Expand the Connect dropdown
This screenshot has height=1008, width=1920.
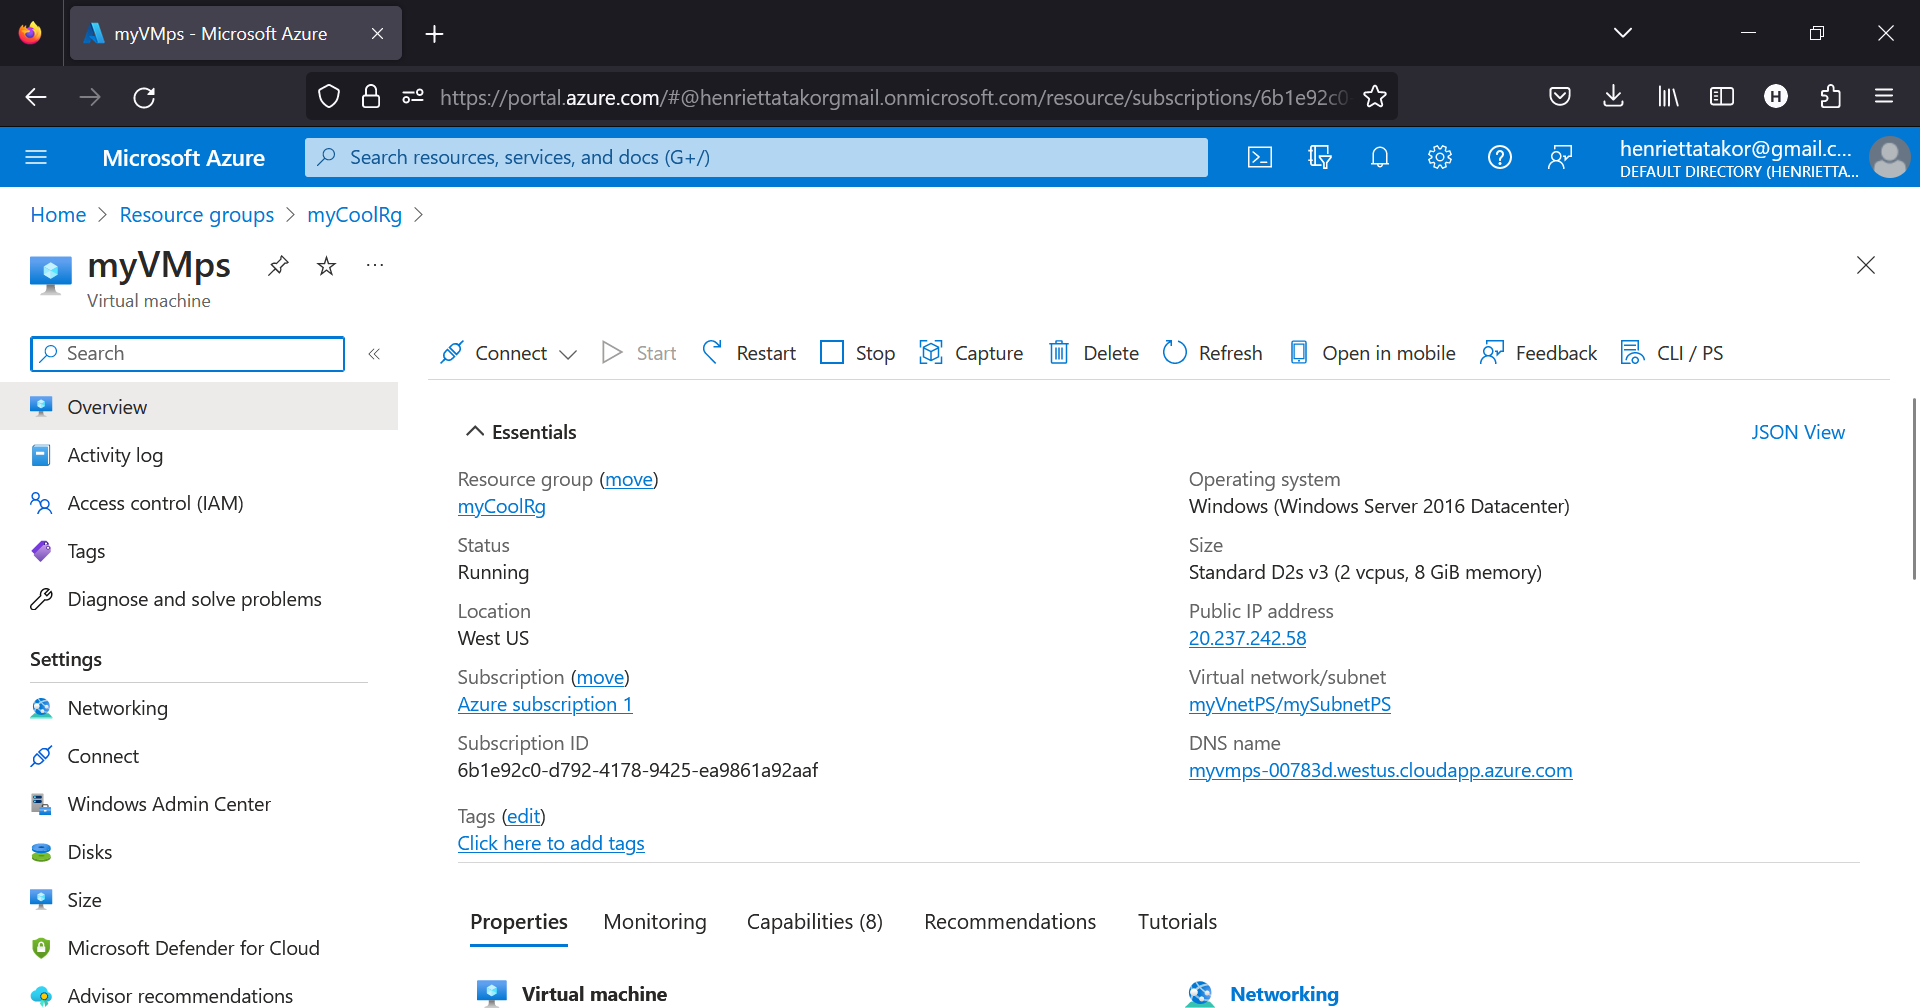click(x=568, y=354)
